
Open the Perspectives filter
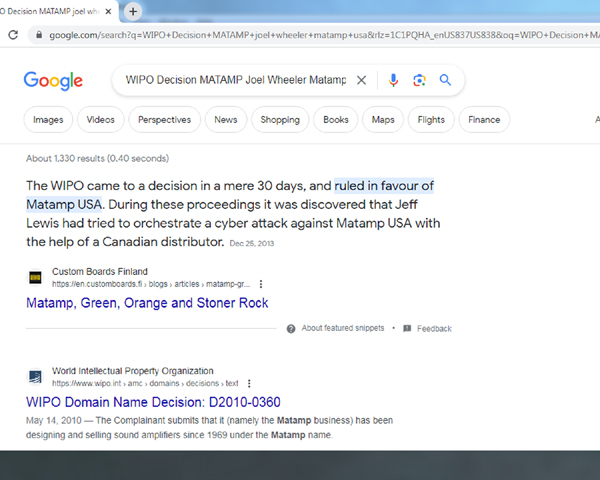[165, 119]
